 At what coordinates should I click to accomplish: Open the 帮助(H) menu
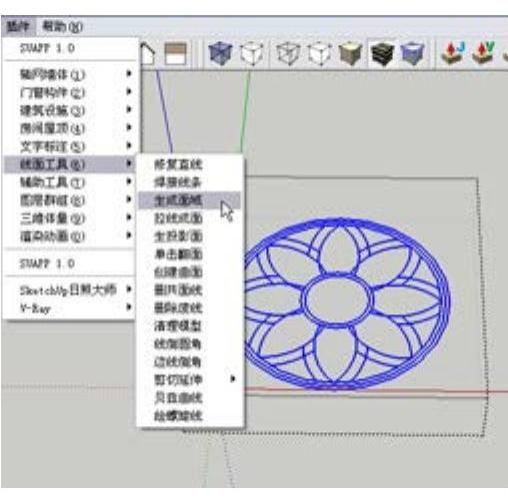(x=62, y=27)
